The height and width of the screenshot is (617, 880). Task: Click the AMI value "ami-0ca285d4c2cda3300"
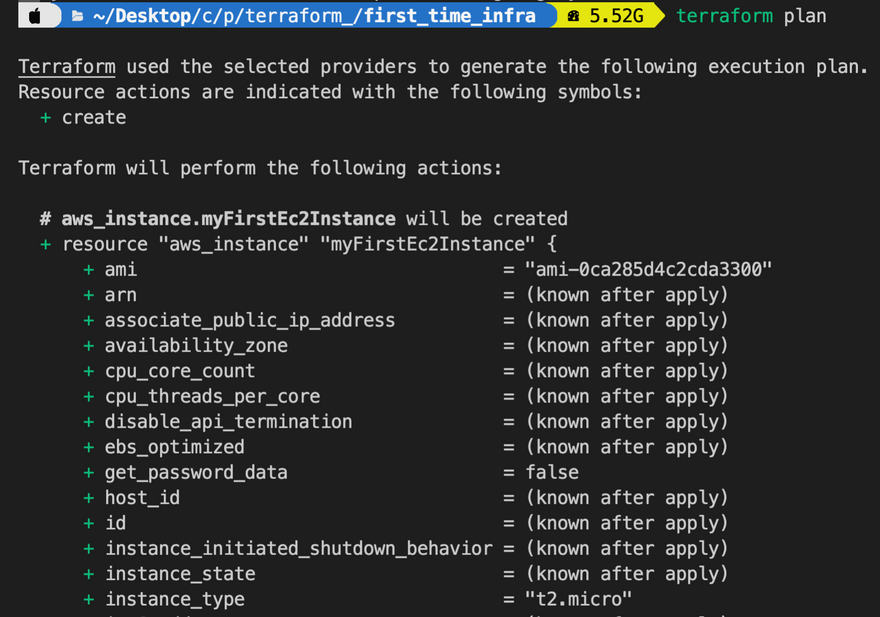coord(651,270)
